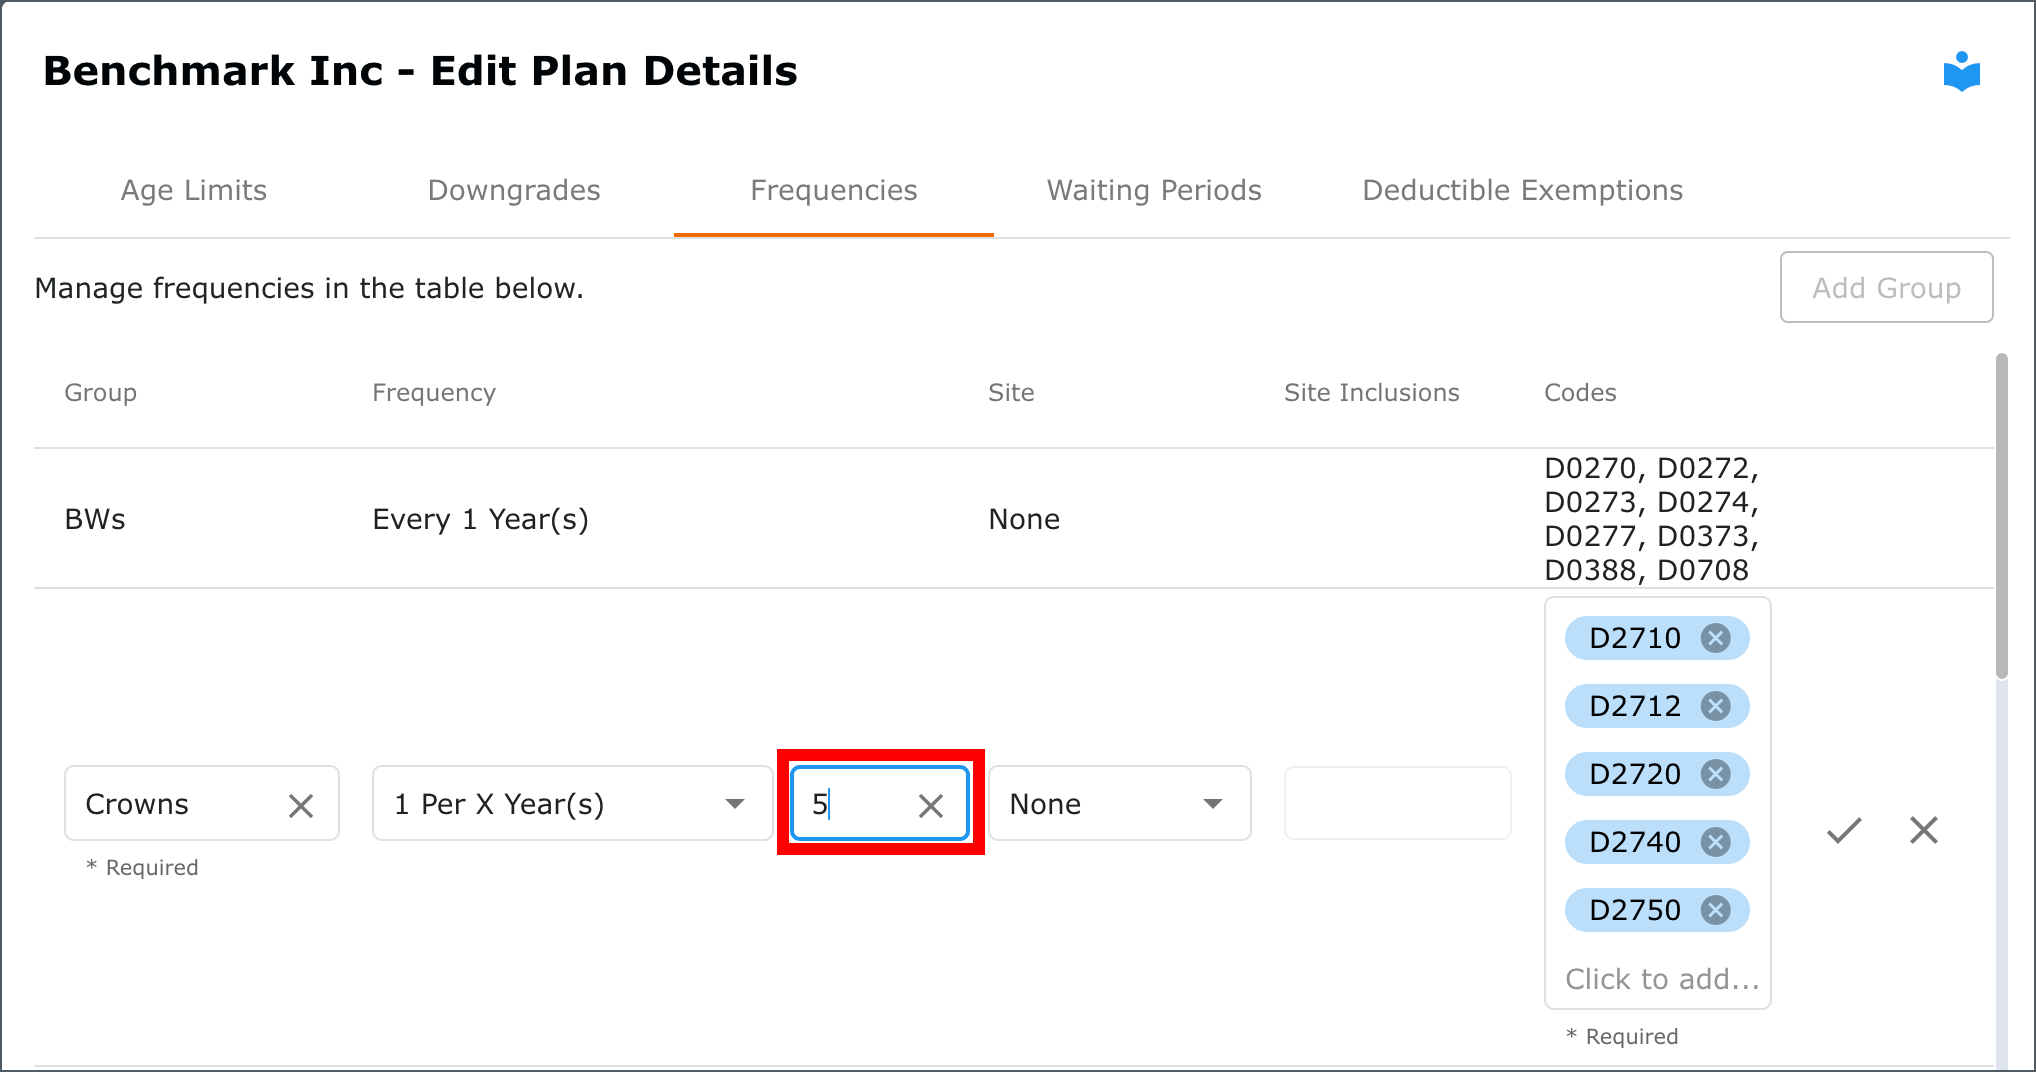Image resolution: width=2036 pixels, height=1072 pixels.
Task: Remove the D2740 code chip
Action: (x=1716, y=842)
